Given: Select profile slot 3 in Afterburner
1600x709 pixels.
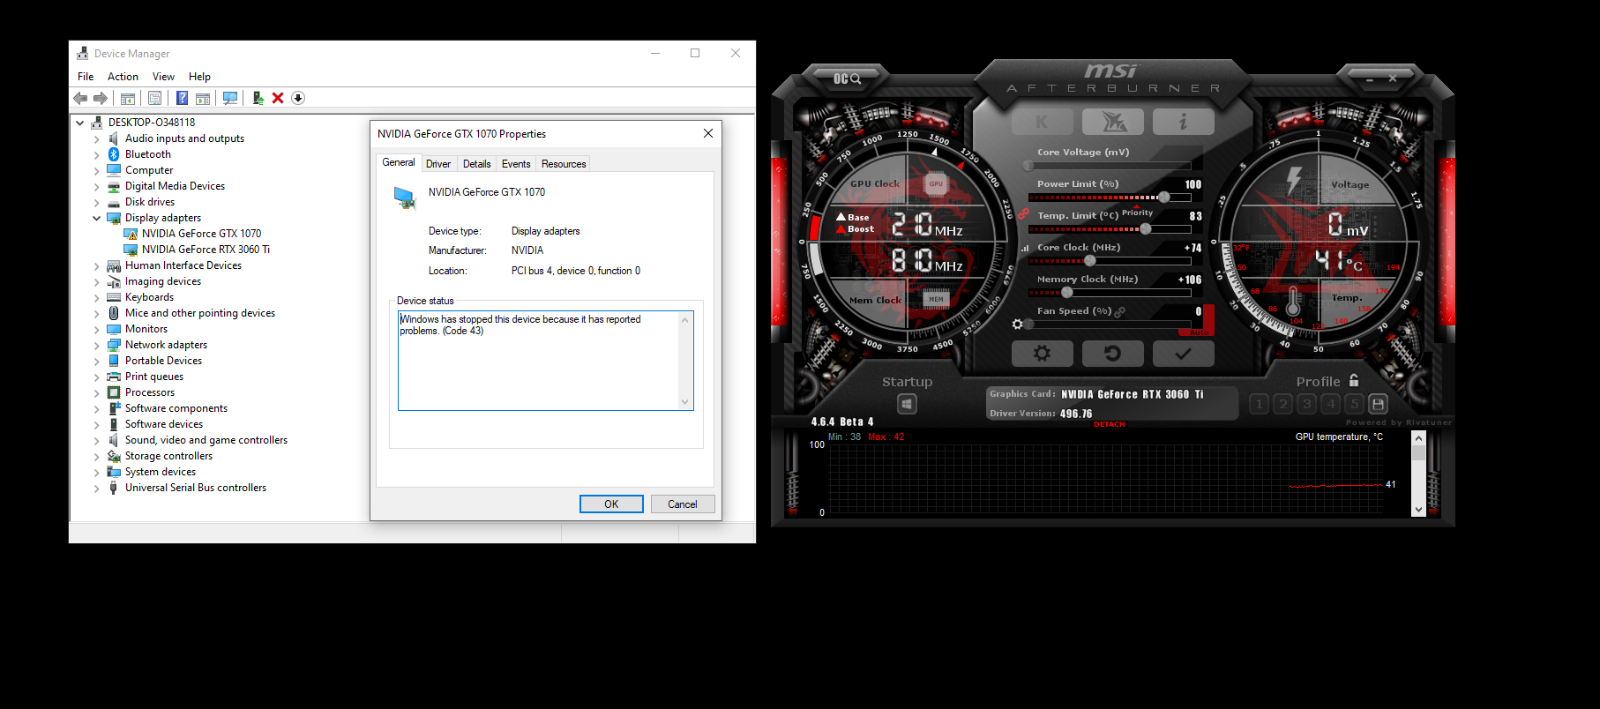Looking at the screenshot, I should pyautogui.click(x=1306, y=404).
